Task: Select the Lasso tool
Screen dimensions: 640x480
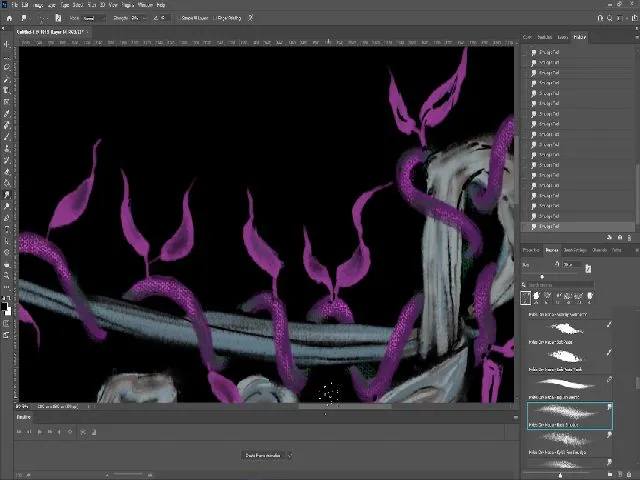Action: pos(7,67)
